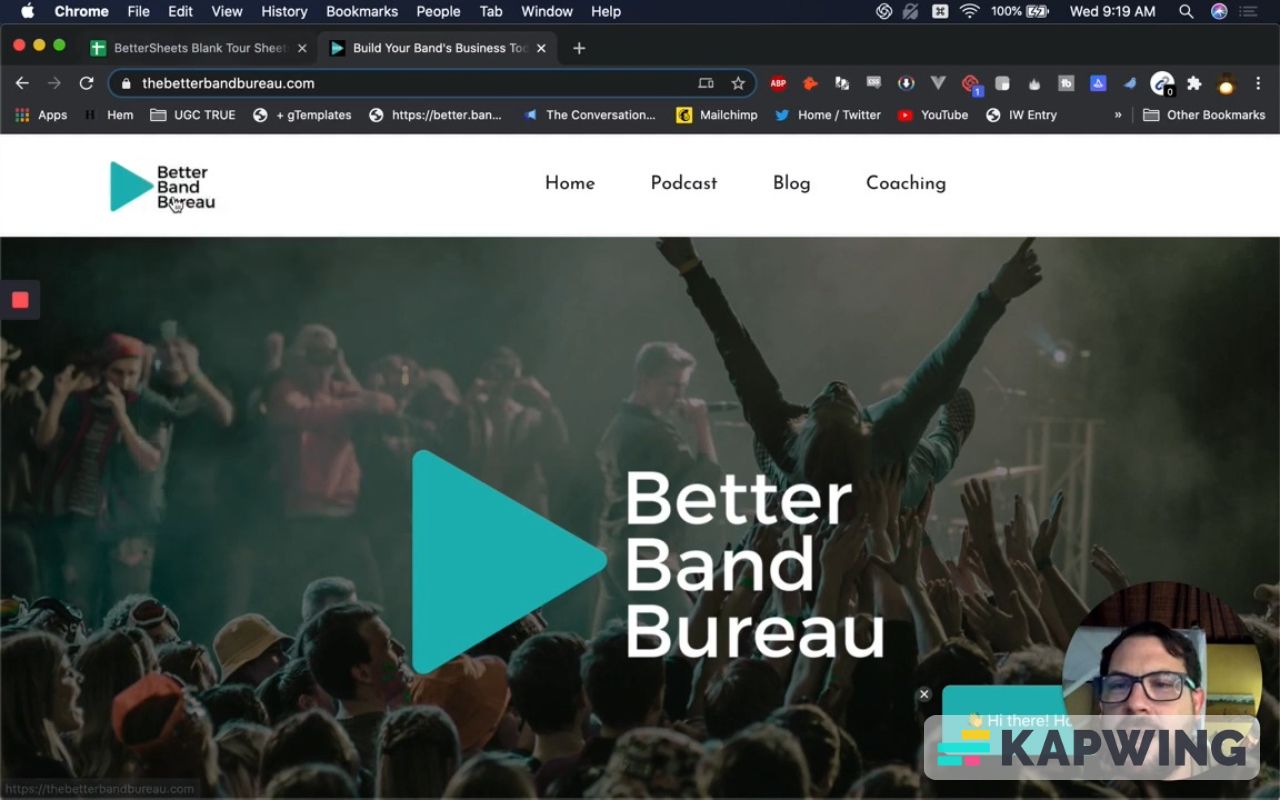1280x800 pixels.
Task: Open the Hem bookmark
Action: point(108,115)
